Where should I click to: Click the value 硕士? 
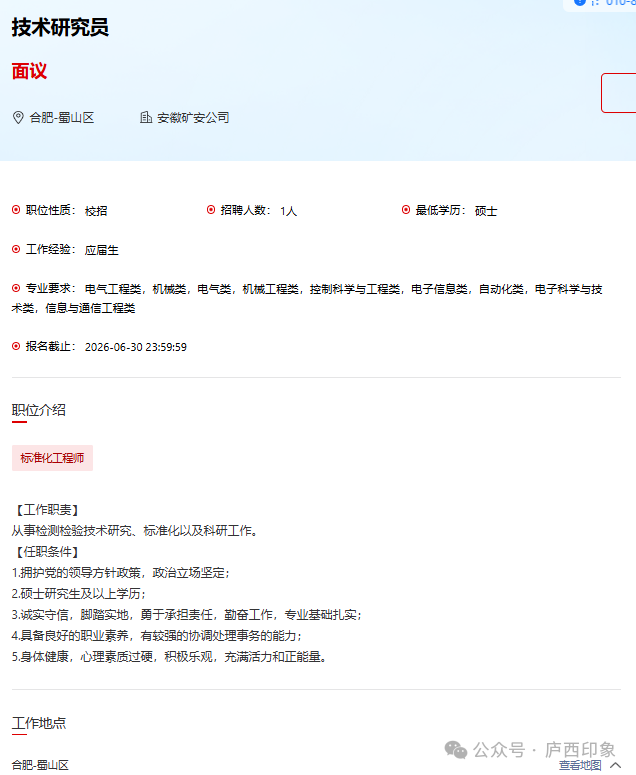pos(486,211)
